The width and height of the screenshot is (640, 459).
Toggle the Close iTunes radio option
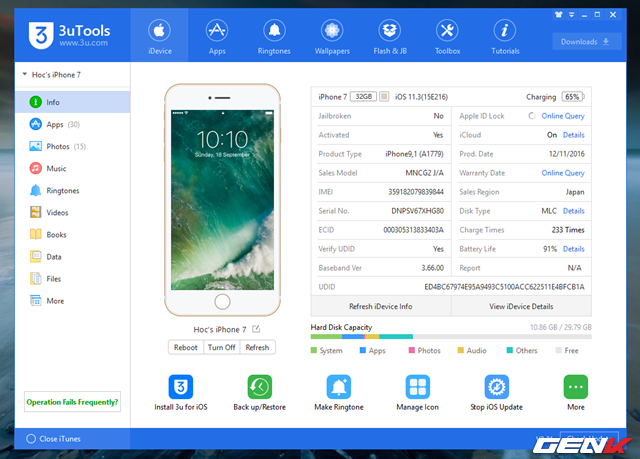[x=31, y=439]
